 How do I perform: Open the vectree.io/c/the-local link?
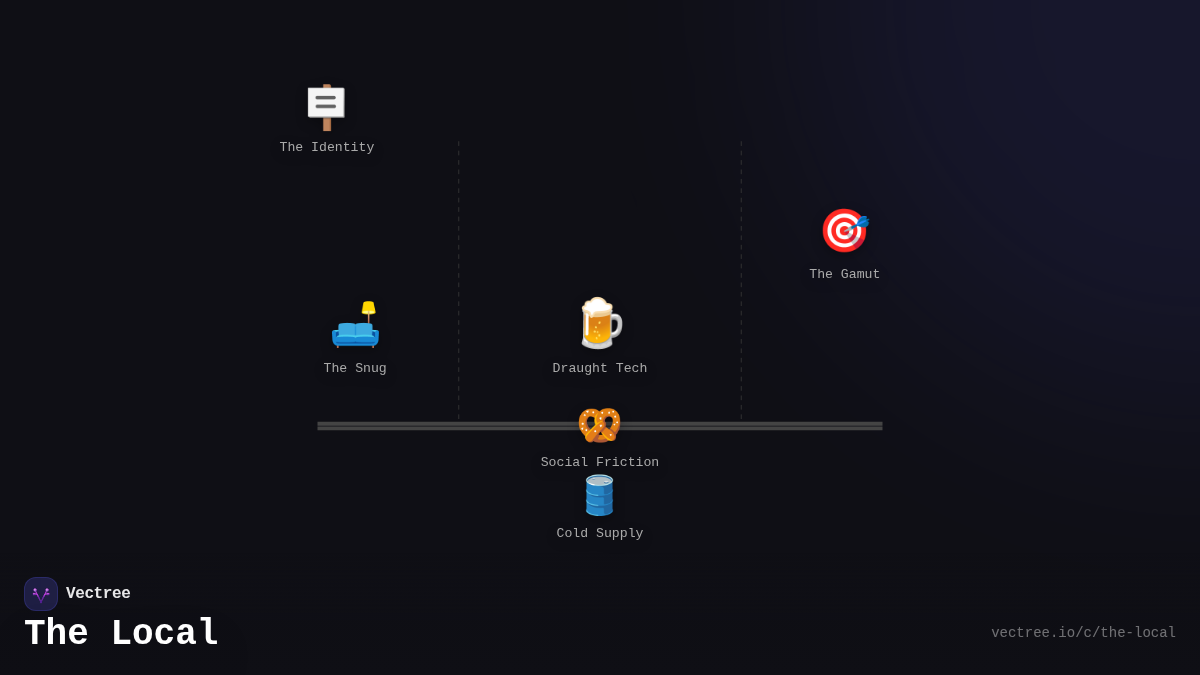1083,633
